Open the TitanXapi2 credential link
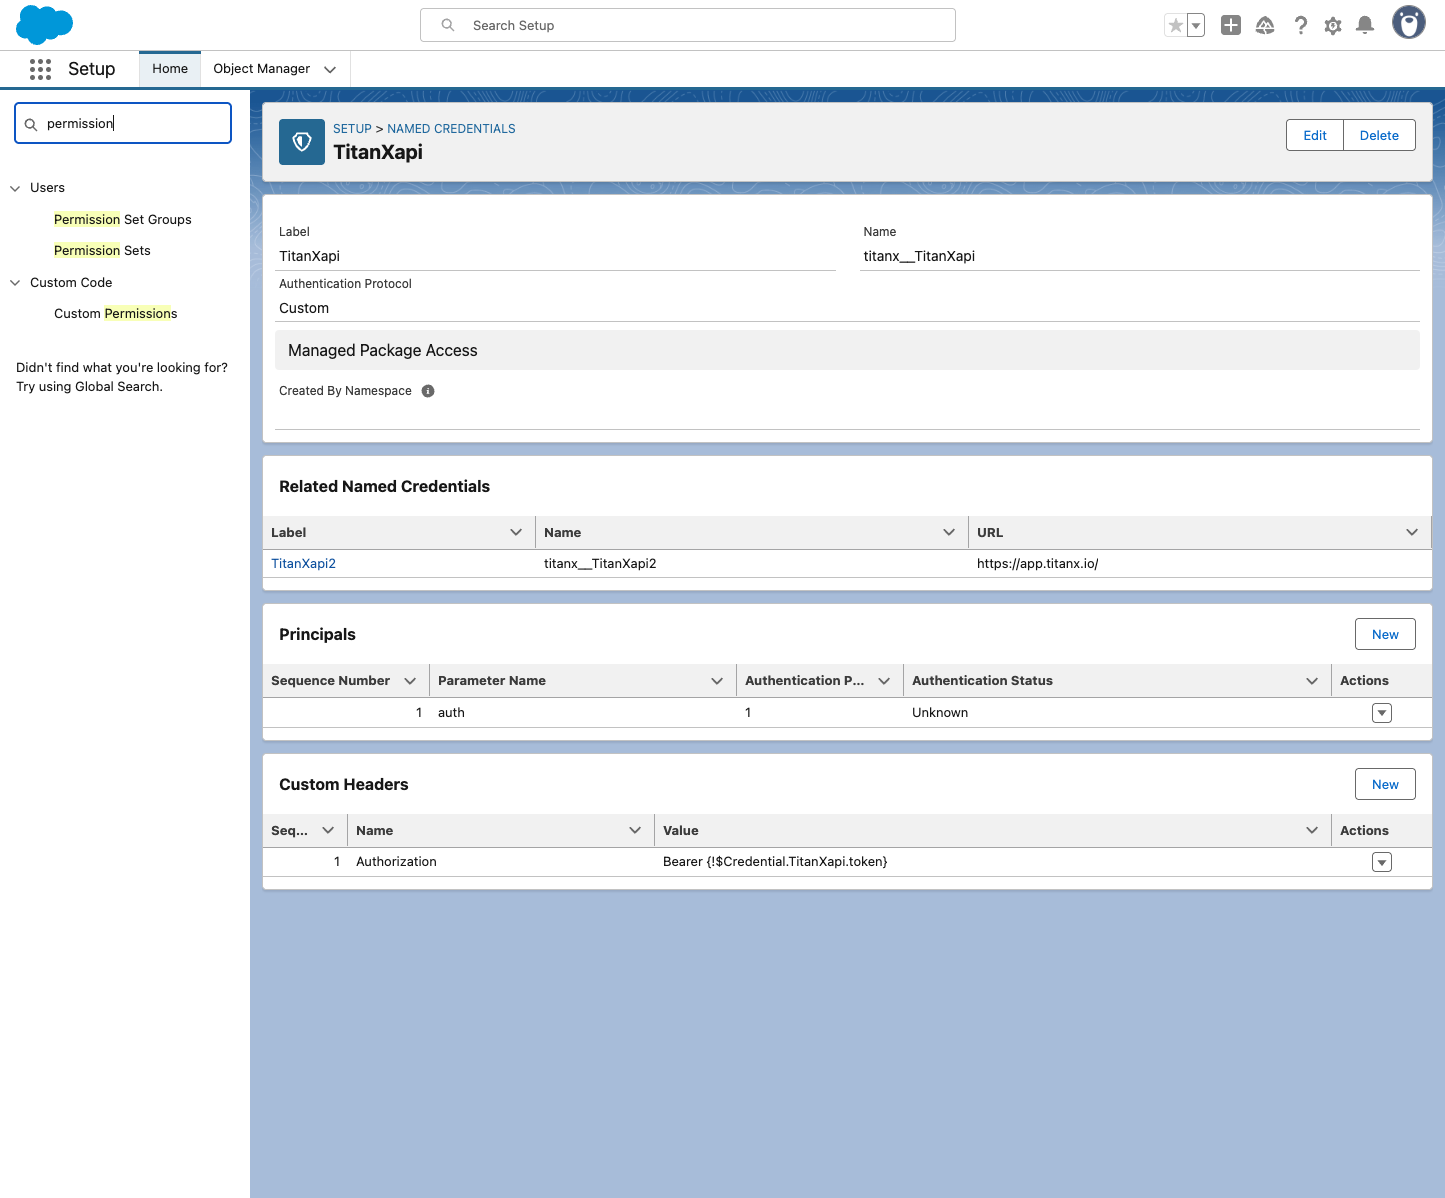Image resolution: width=1445 pixels, height=1198 pixels. 303,564
